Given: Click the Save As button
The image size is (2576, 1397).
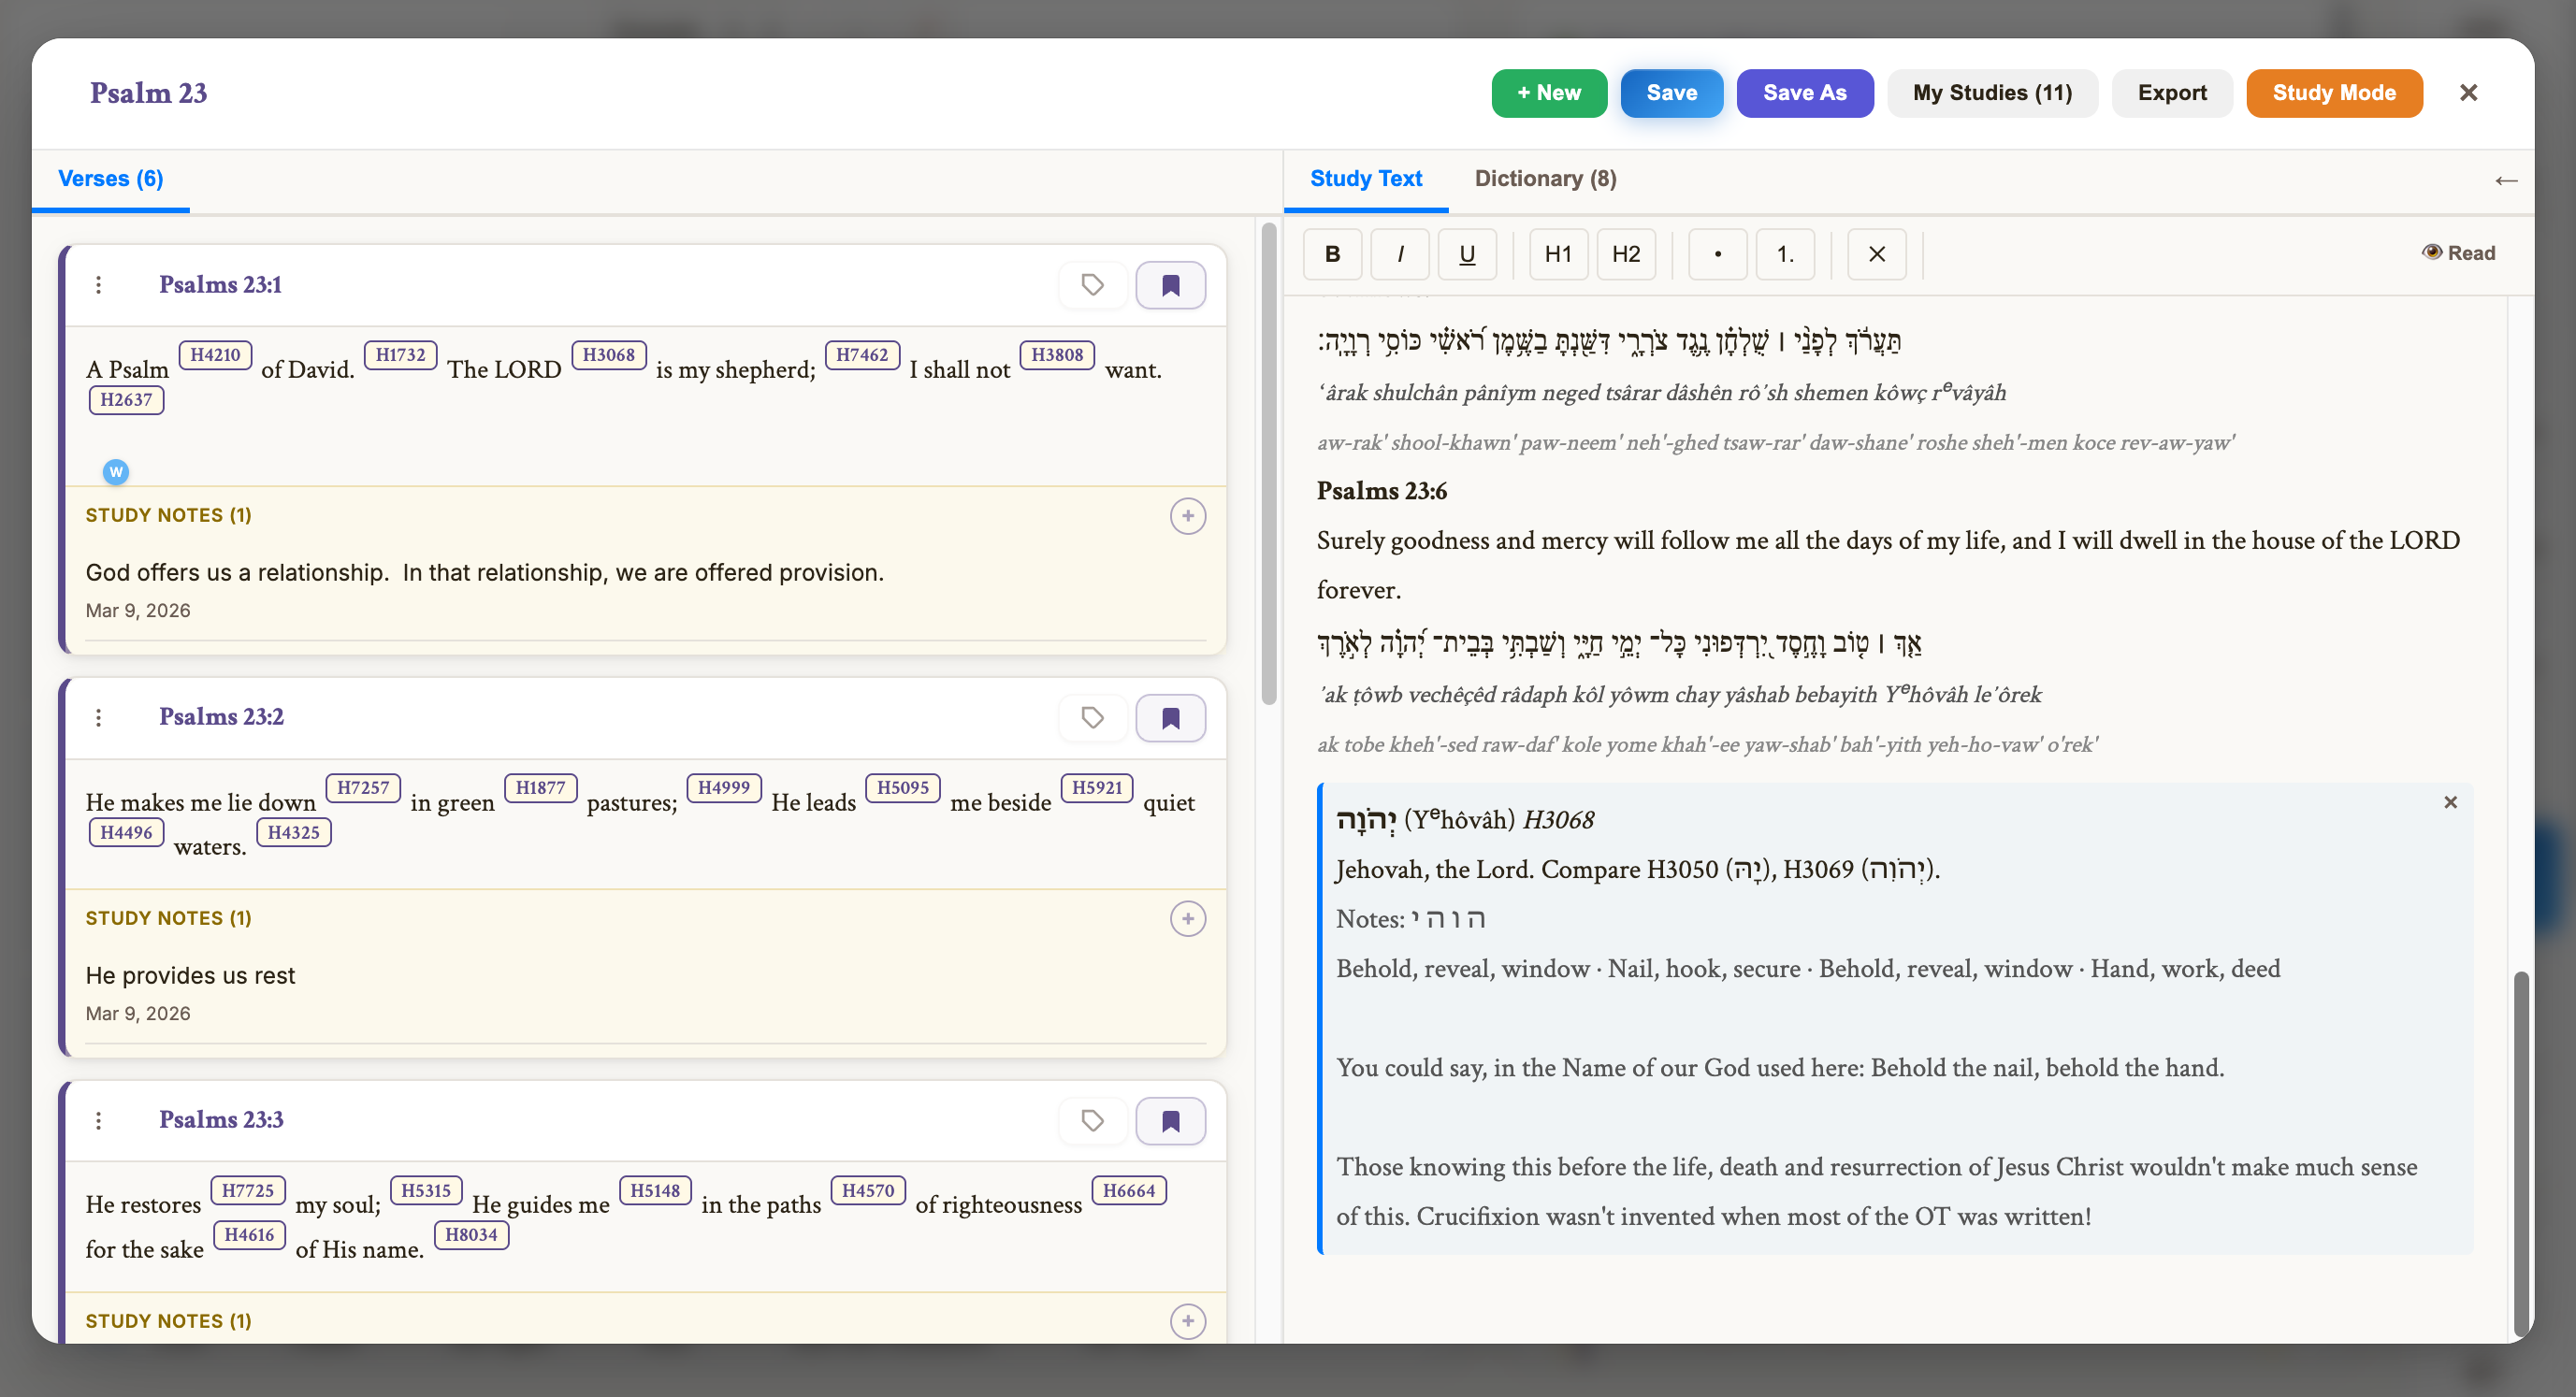Looking at the screenshot, I should (x=1805, y=92).
